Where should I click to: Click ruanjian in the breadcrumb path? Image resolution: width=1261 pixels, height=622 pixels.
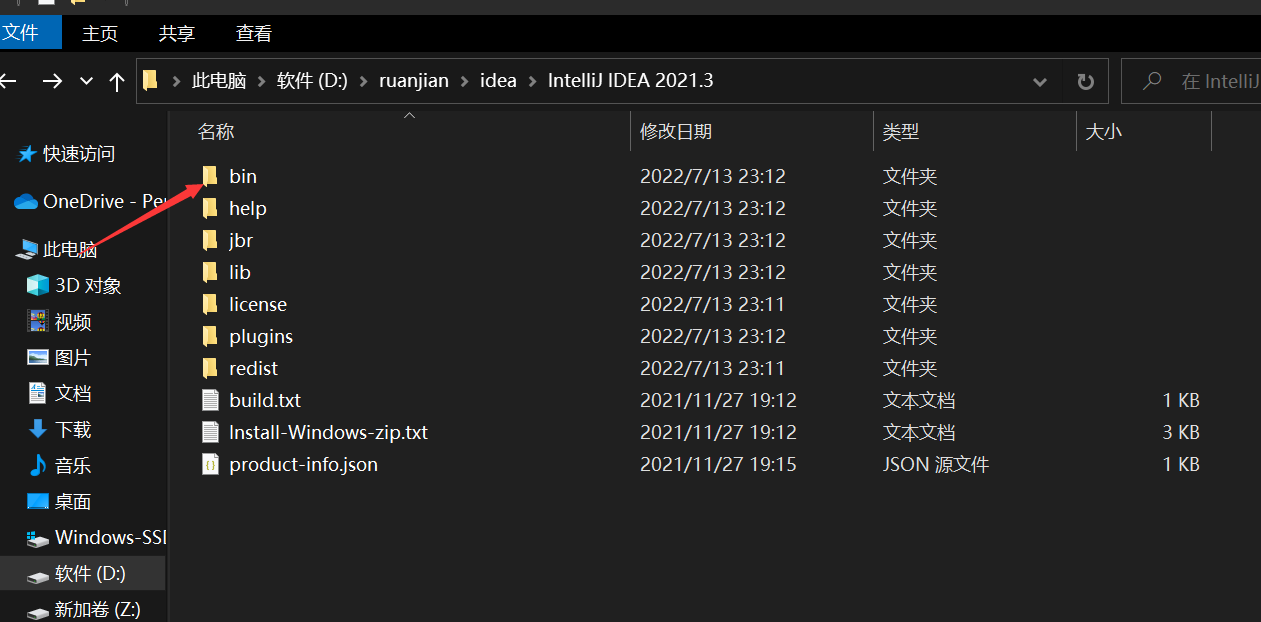(x=413, y=81)
